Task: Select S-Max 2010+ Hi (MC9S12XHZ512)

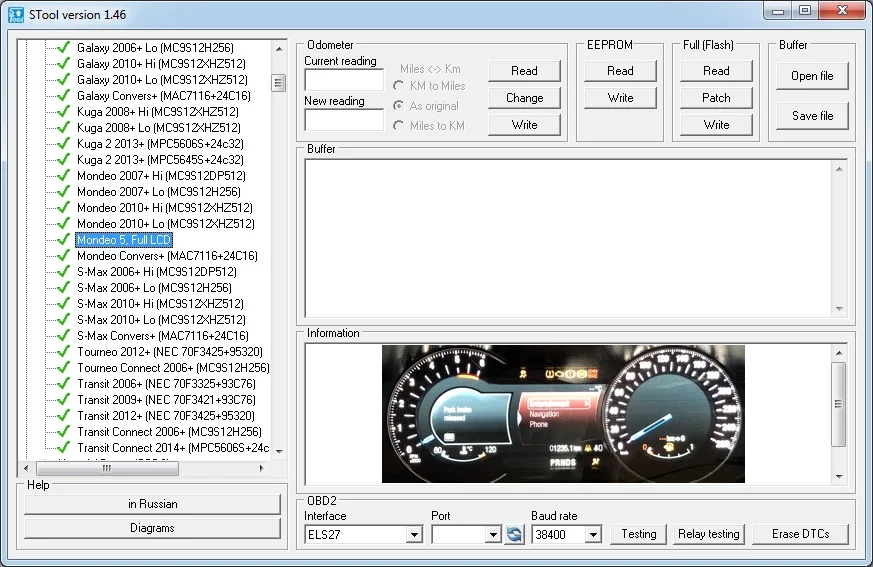Action: tap(160, 304)
